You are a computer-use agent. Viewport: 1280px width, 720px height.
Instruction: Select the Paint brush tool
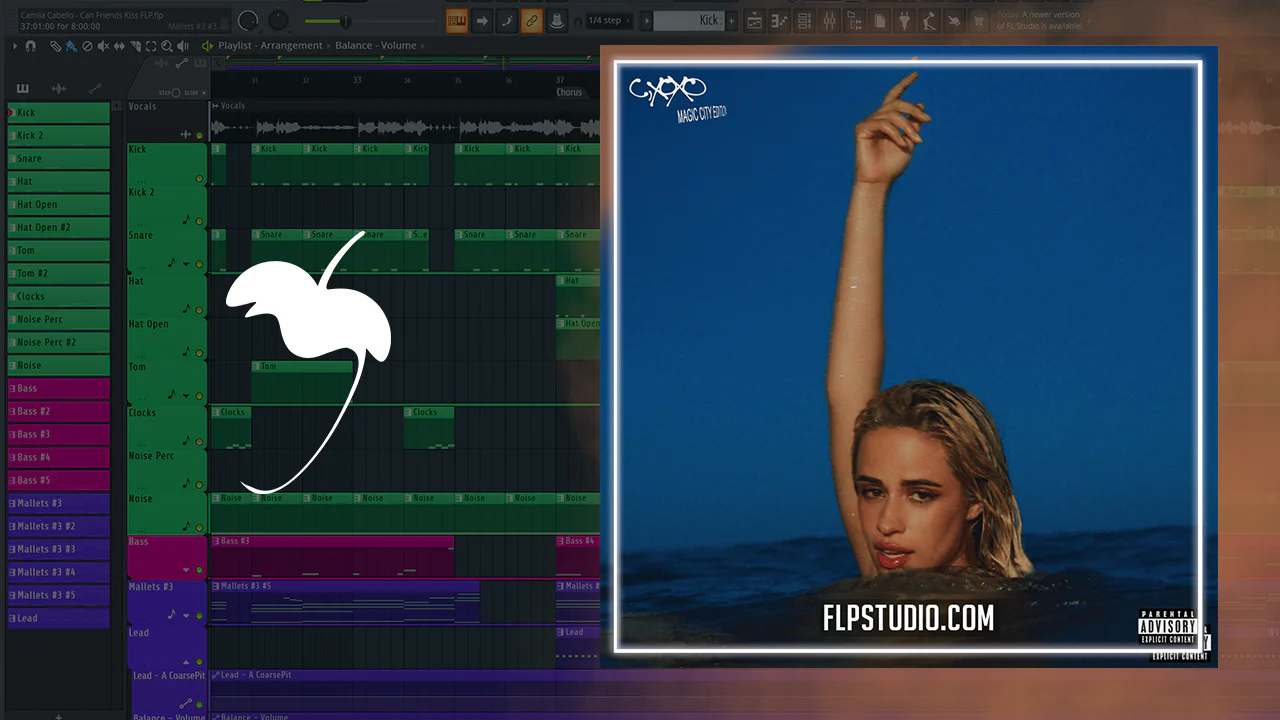[x=71, y=46]
